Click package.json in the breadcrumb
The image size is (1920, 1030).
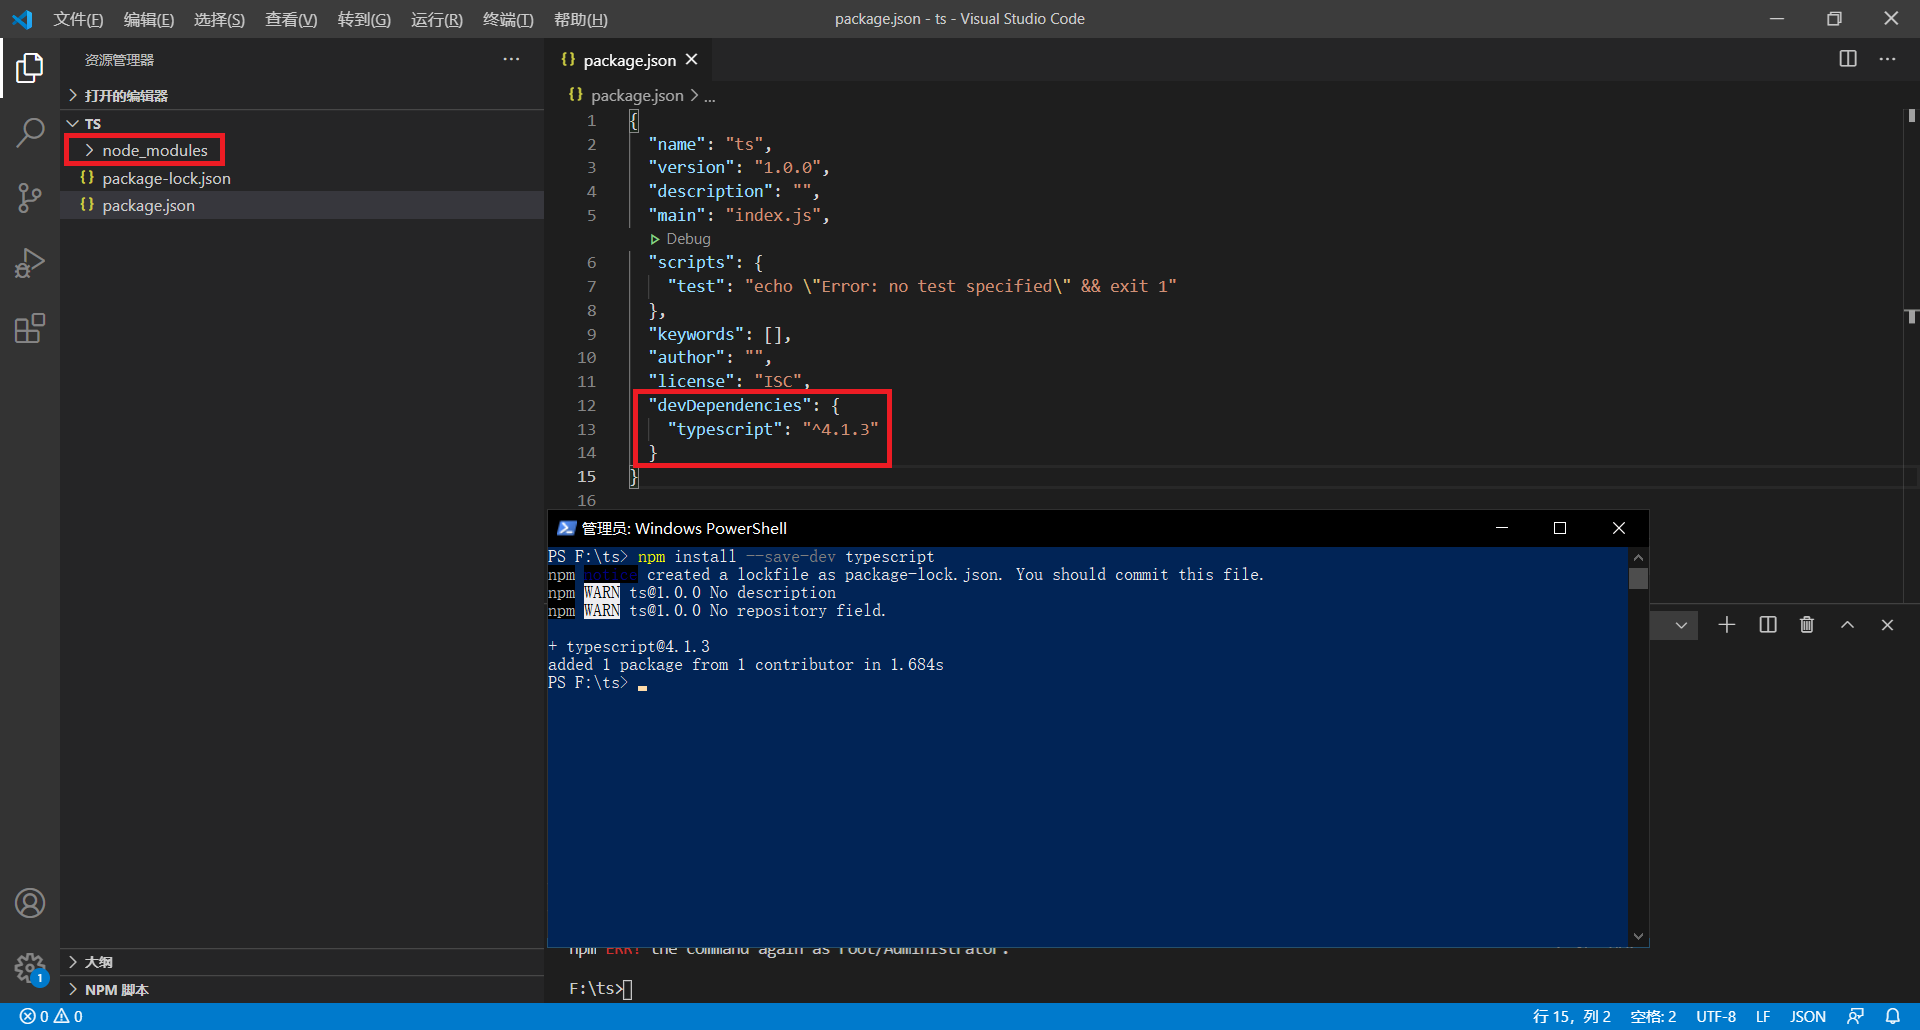[x=637, y=95]
